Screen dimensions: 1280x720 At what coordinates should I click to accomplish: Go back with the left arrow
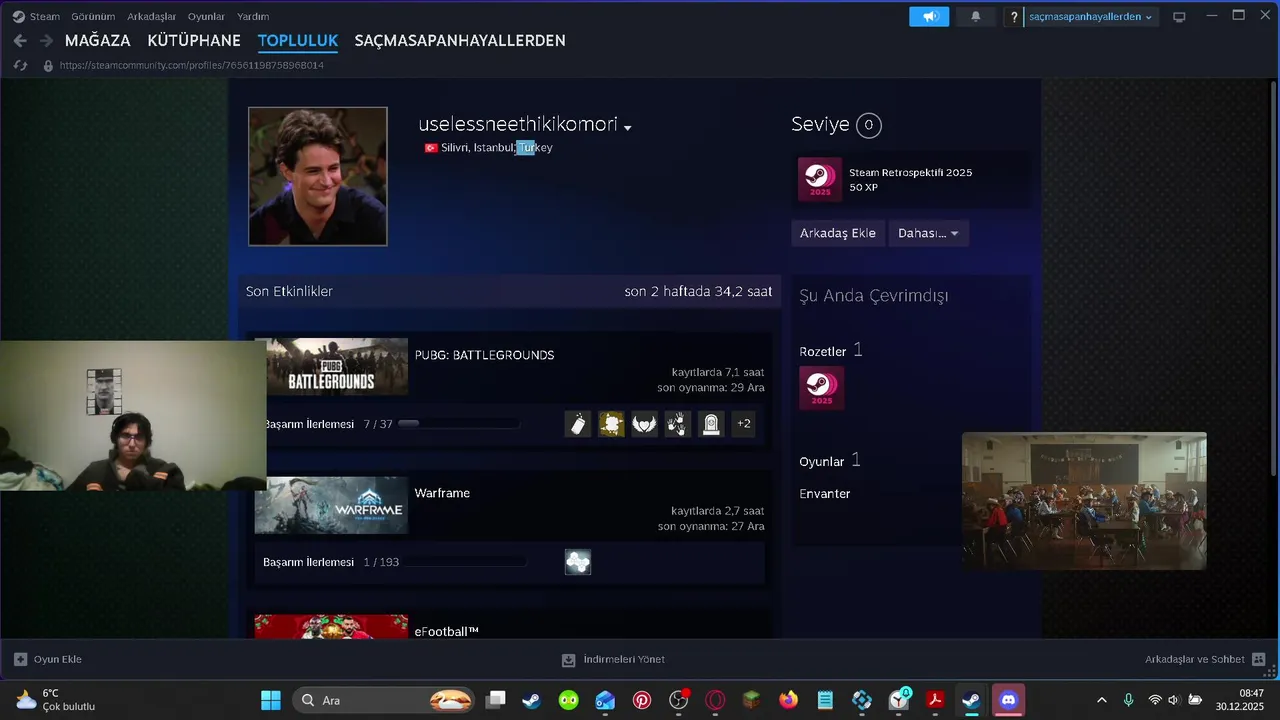click(x=20, y=41)
